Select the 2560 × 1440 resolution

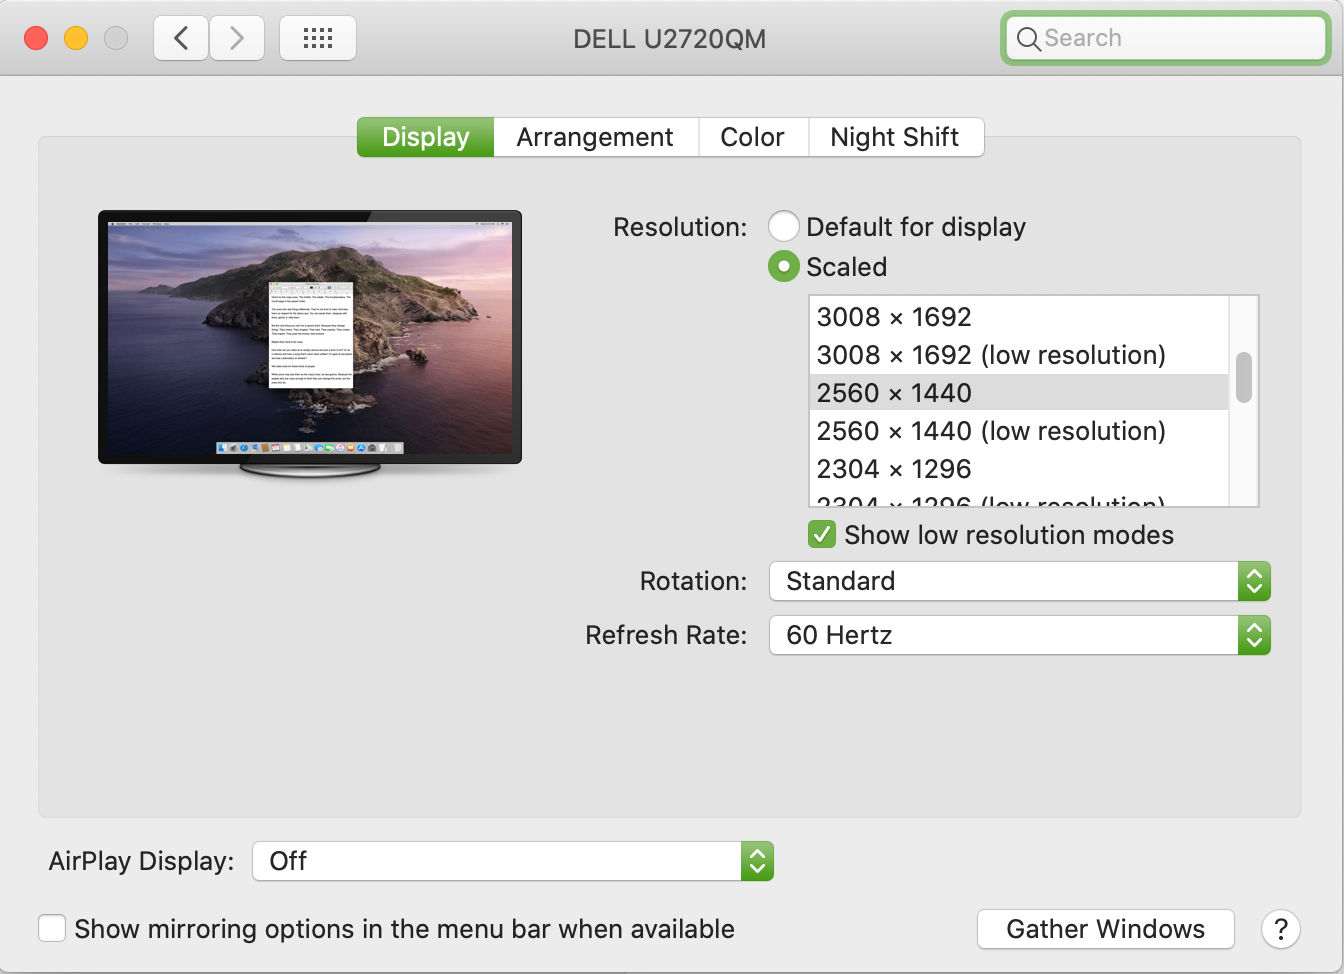tap(1019, 393)
